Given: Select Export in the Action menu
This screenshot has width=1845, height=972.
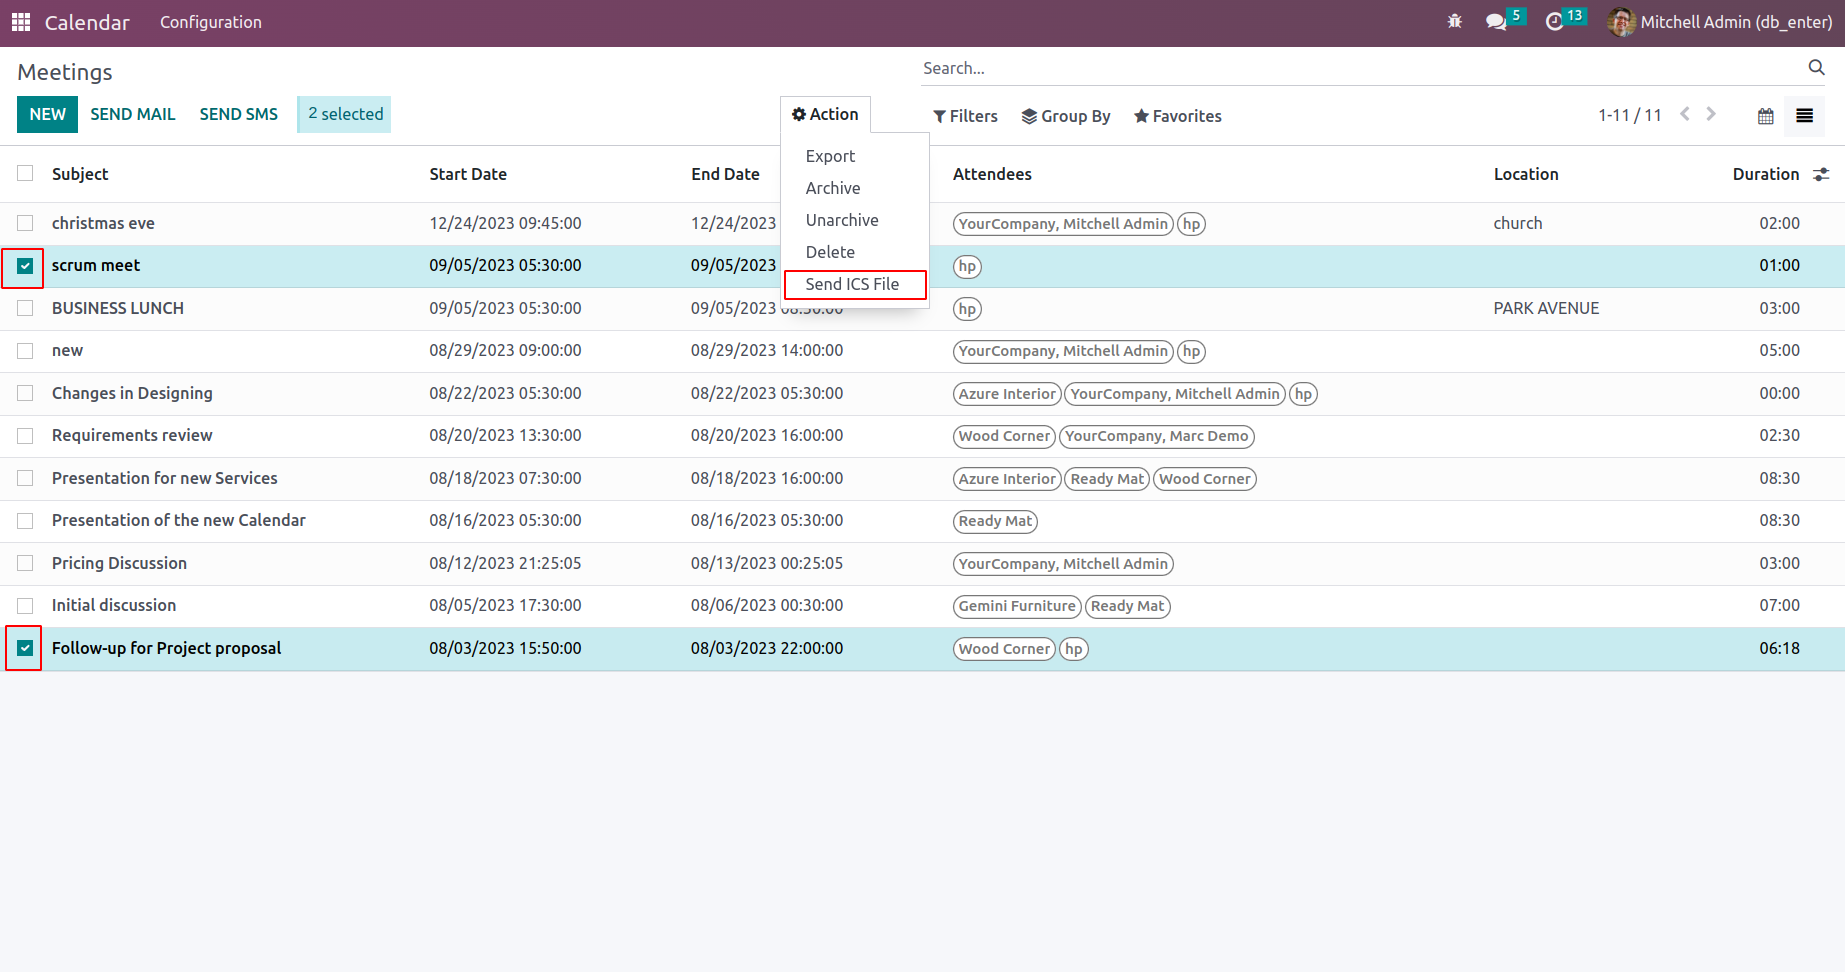Looking at the screenshot, I should tap(830, 156).
